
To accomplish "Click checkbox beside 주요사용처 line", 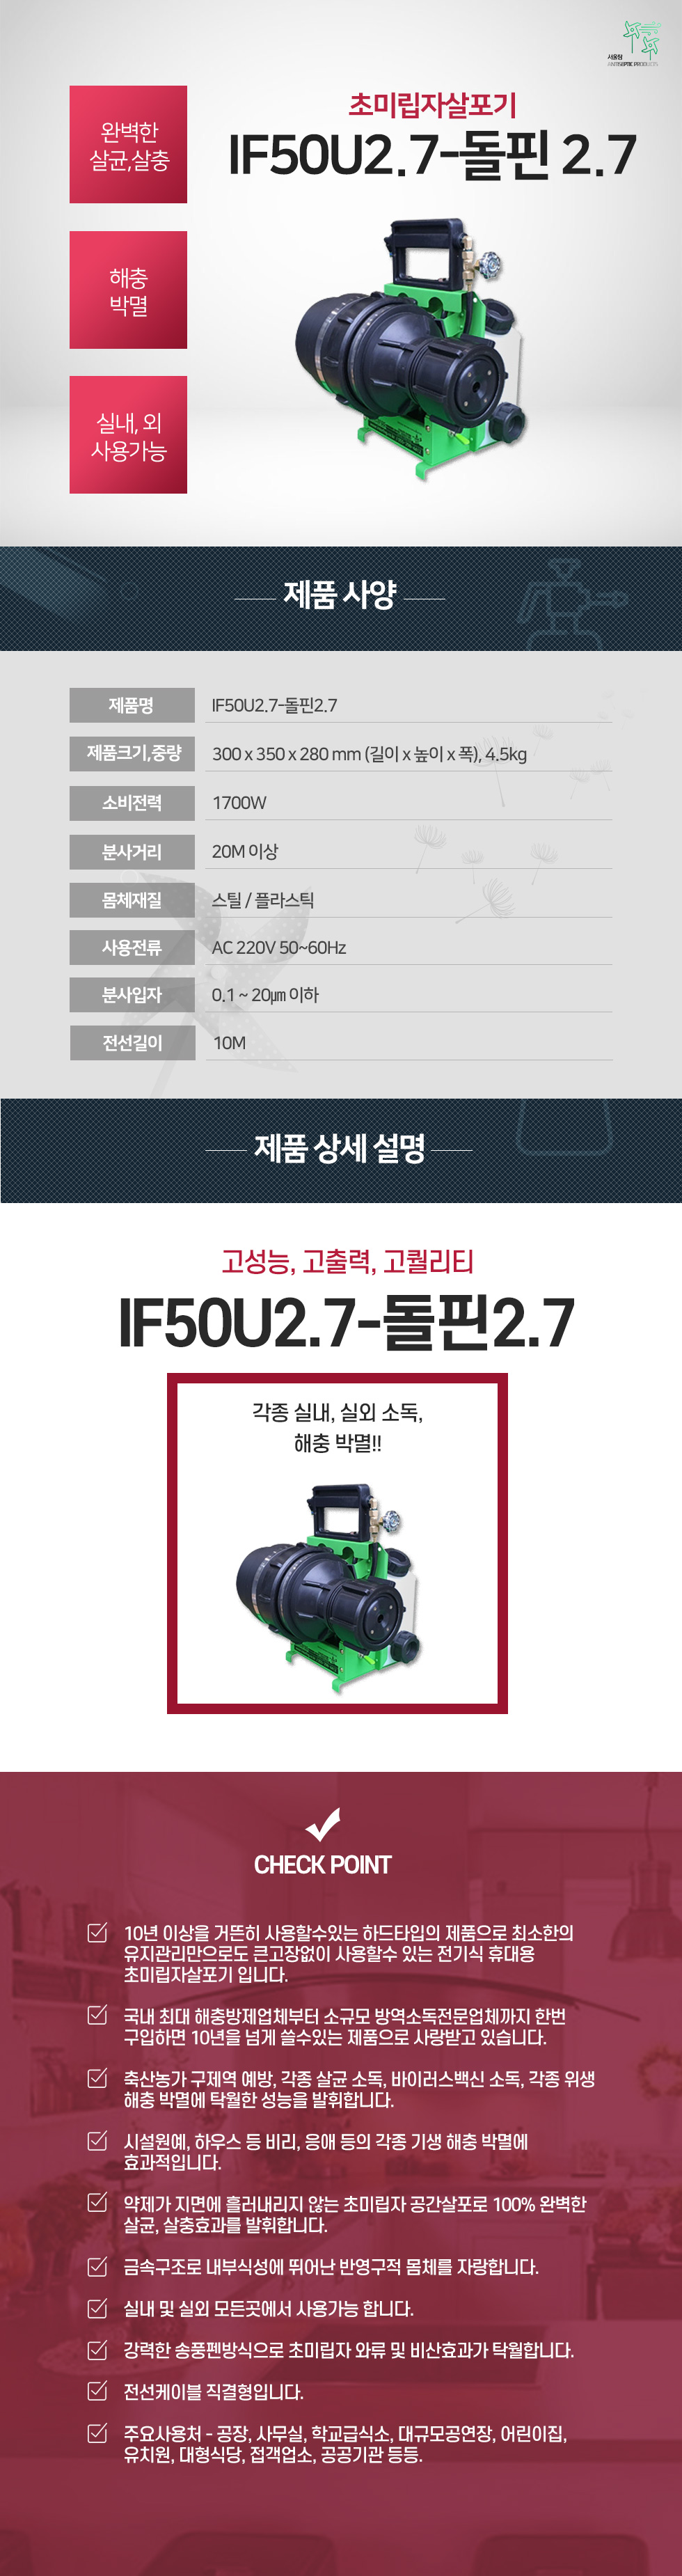I will pyautogui.click(x=97, y=2432).
